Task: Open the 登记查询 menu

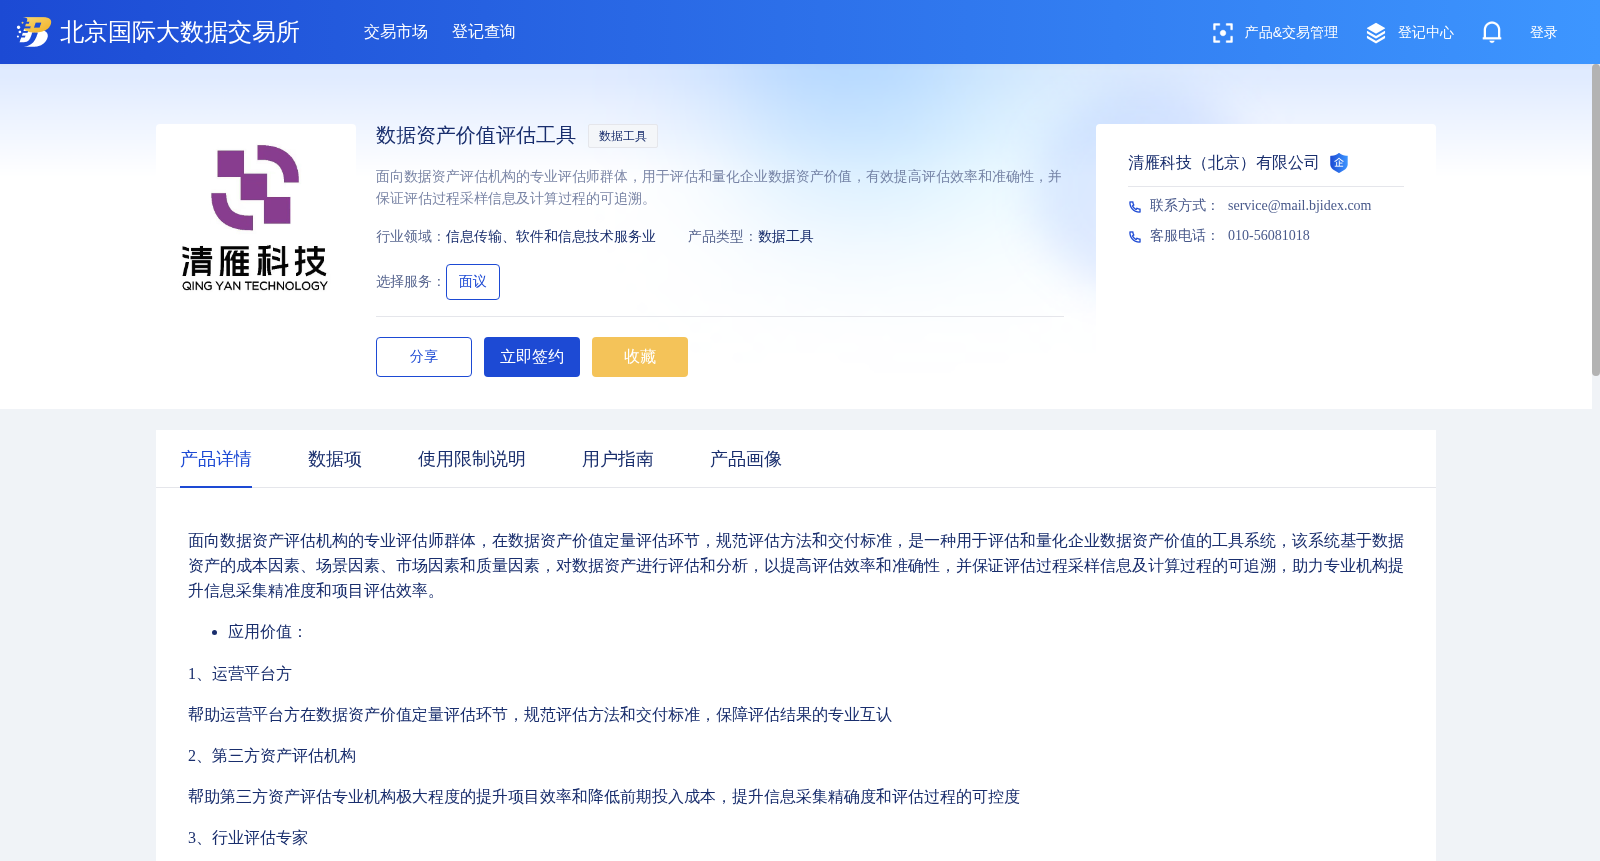Action: point(484,32)
